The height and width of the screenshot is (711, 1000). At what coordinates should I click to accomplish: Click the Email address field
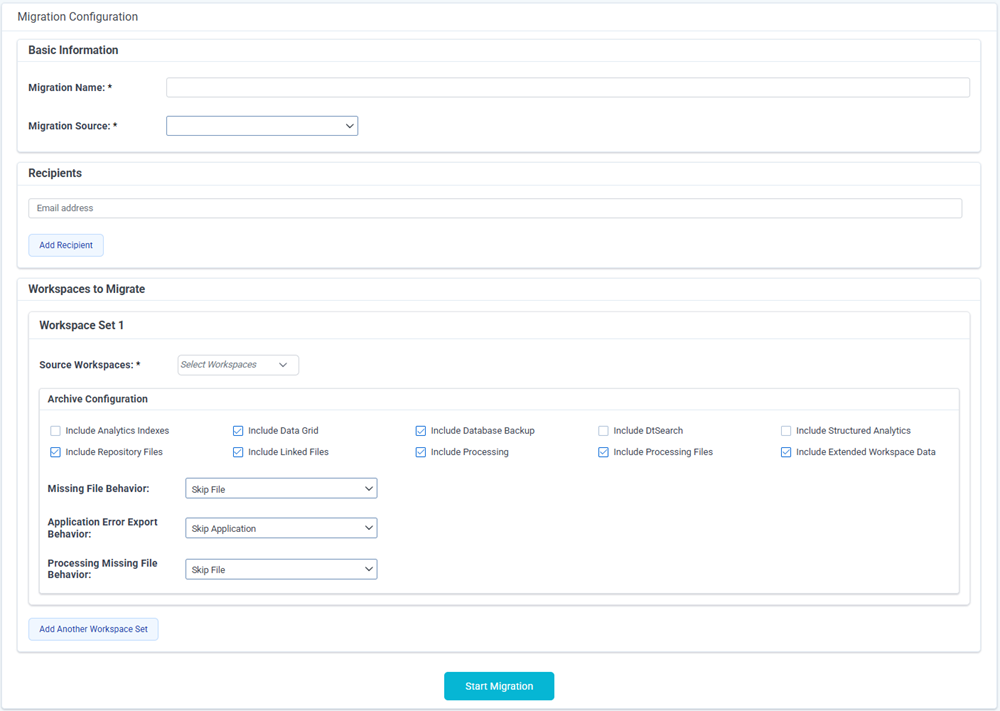[494, 207]
